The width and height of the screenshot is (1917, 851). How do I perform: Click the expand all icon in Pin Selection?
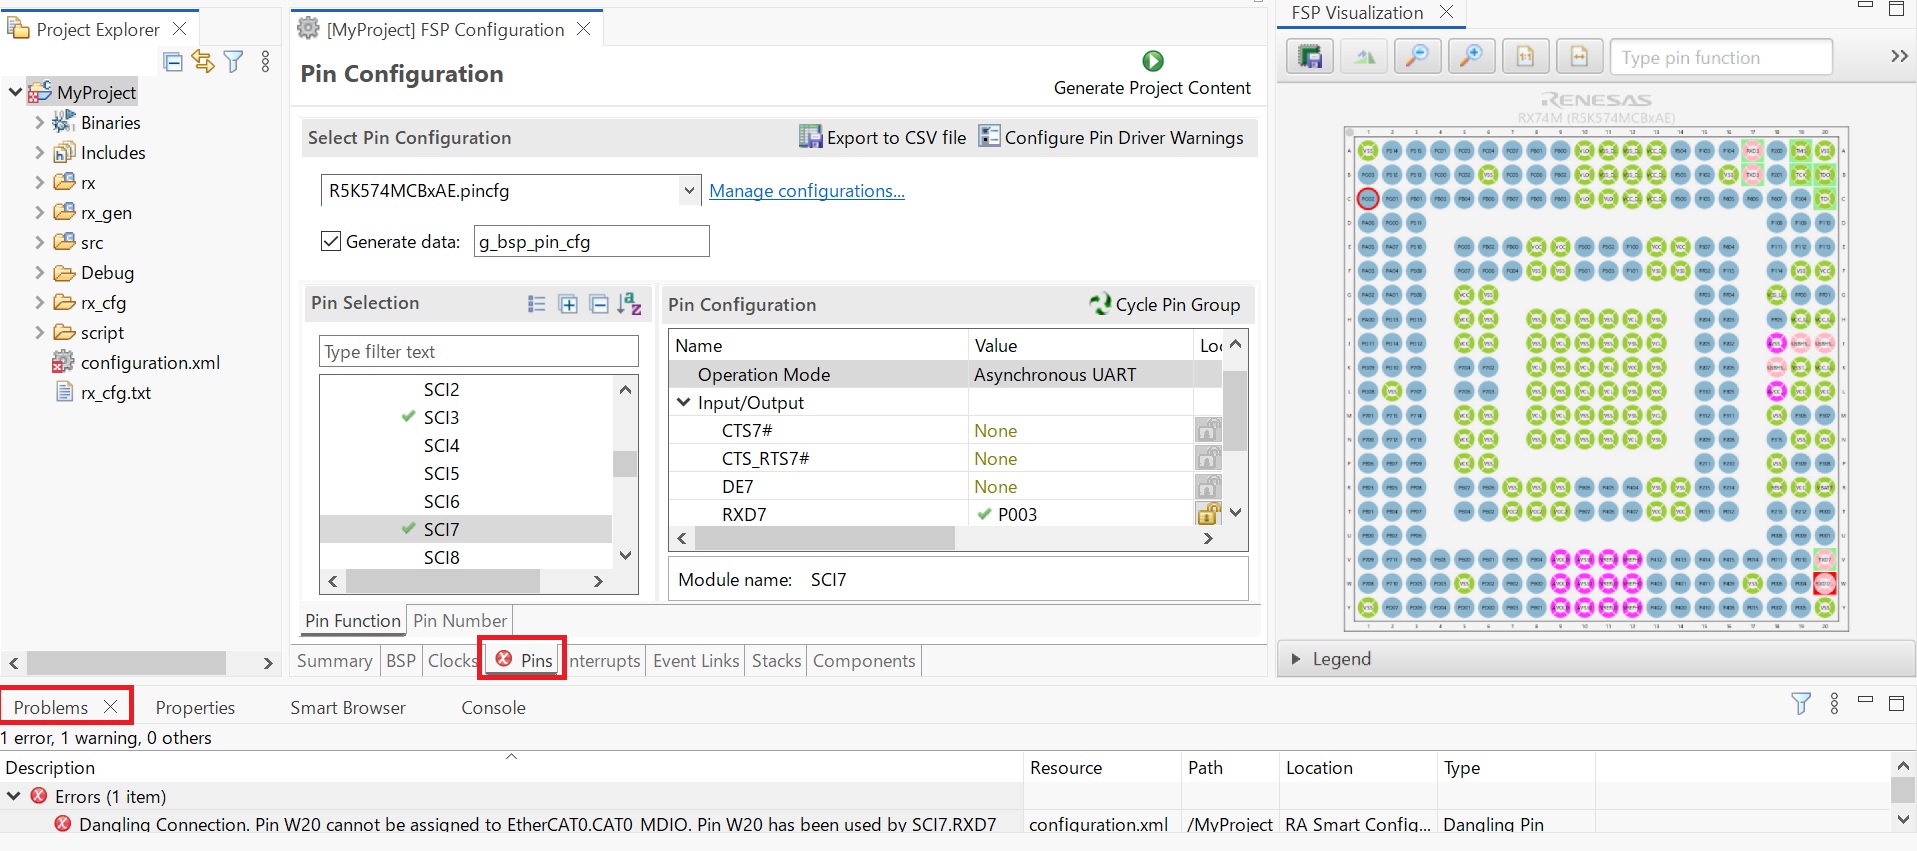pyautogui.click(x=568, y=304)
